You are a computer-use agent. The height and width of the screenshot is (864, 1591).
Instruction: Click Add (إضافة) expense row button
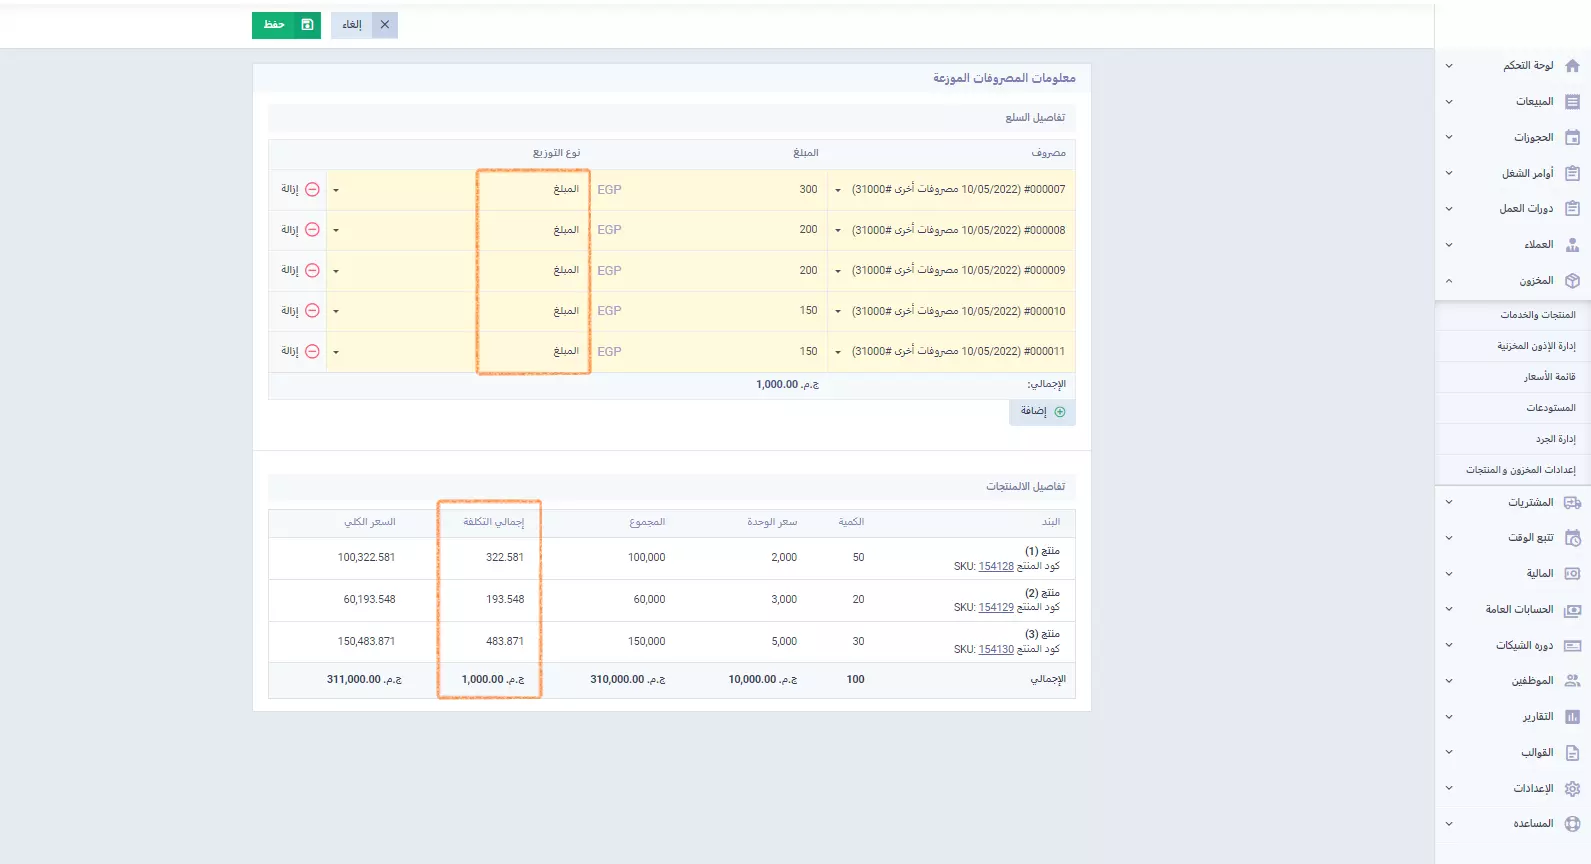(x=1042, y=412)
